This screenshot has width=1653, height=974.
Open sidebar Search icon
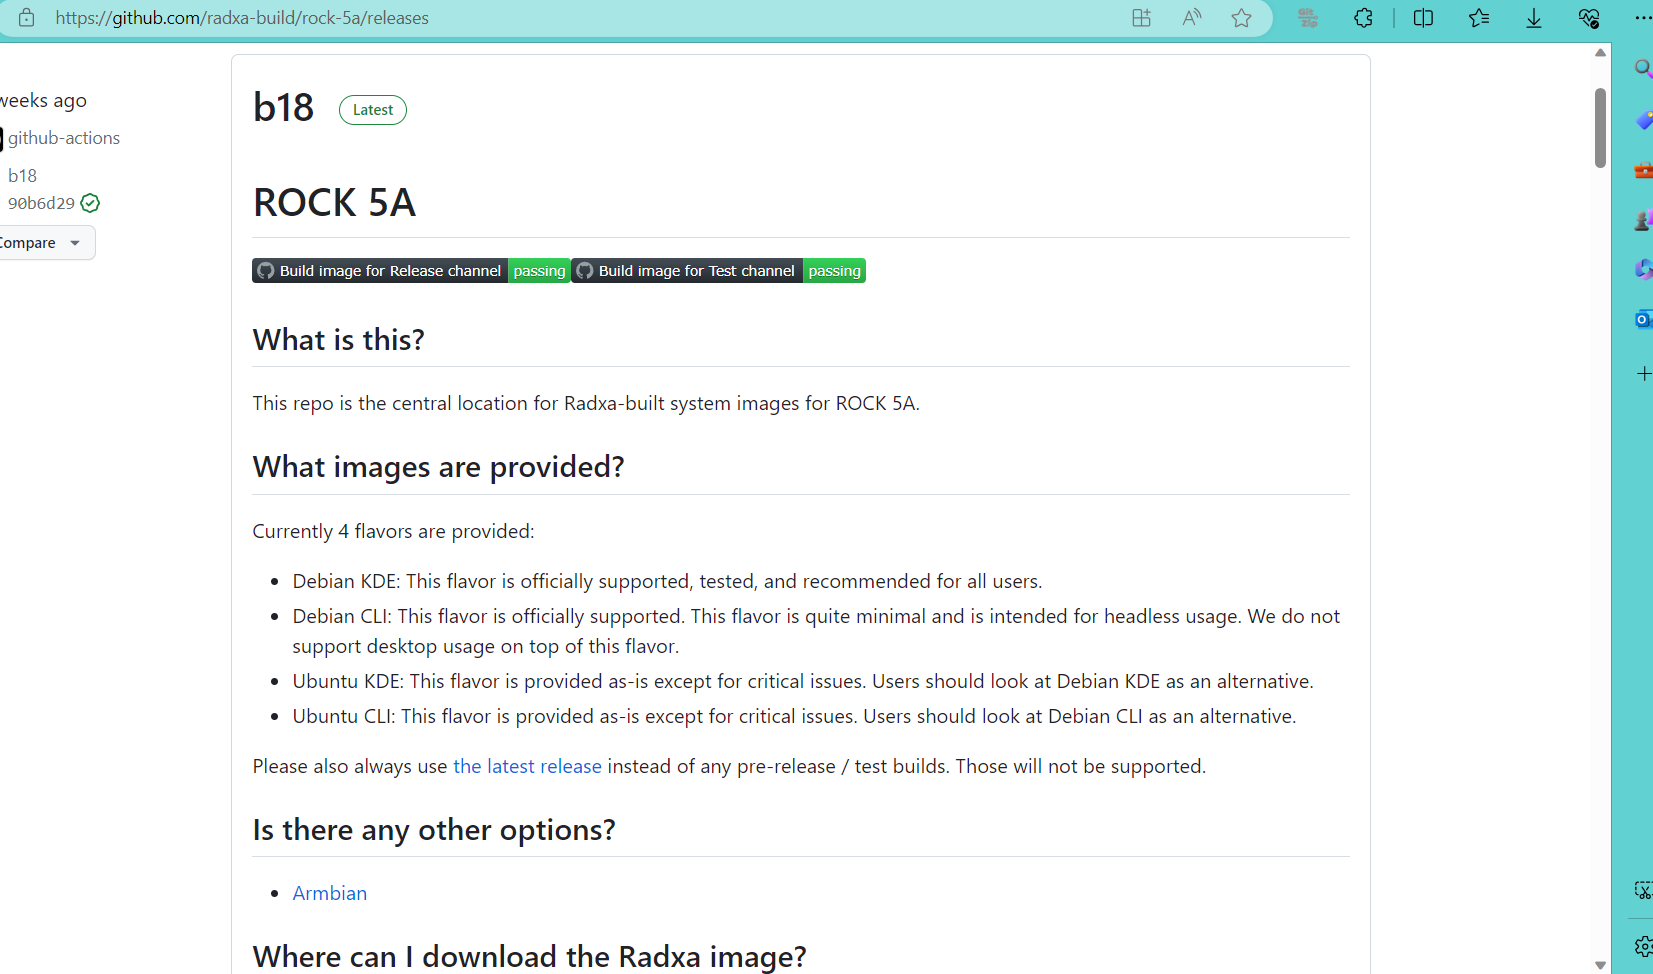click(x=1643, y=68)
